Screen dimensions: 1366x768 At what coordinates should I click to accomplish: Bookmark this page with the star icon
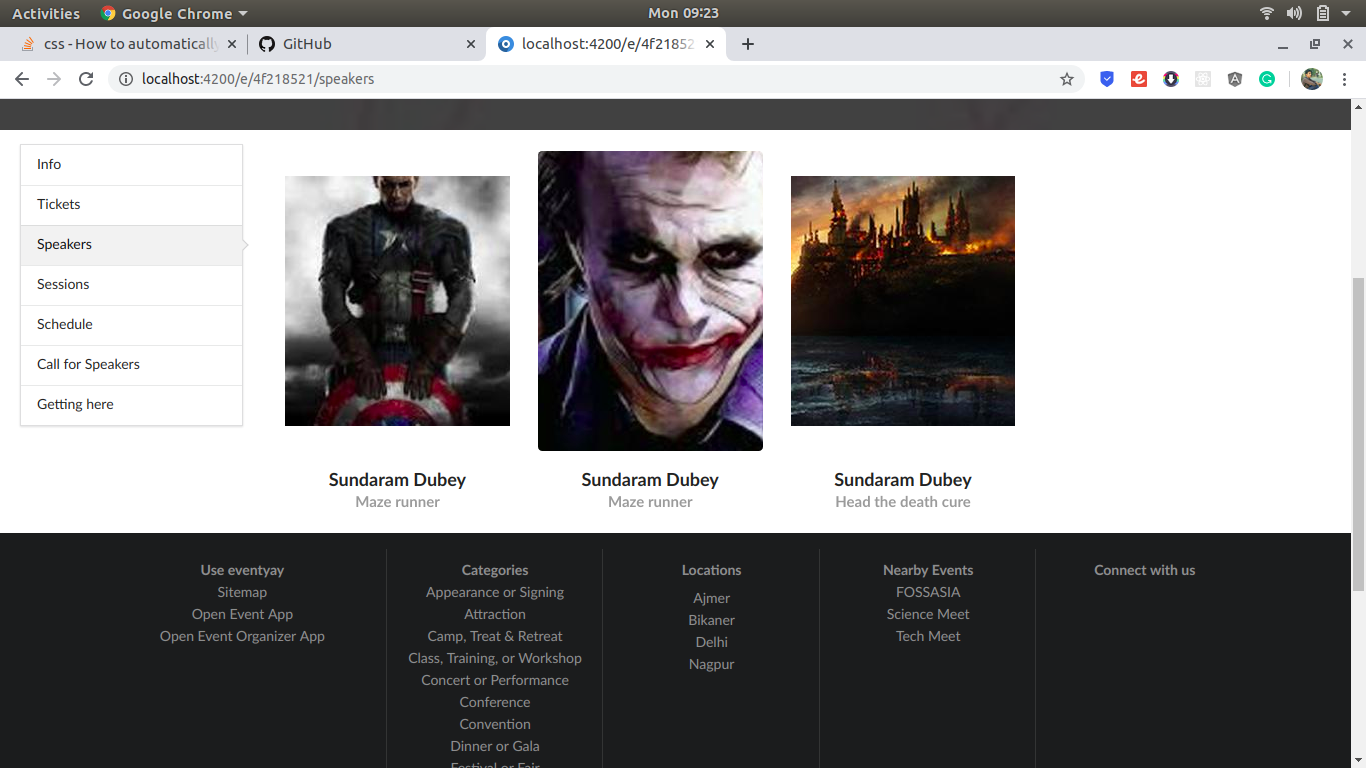1067,79
